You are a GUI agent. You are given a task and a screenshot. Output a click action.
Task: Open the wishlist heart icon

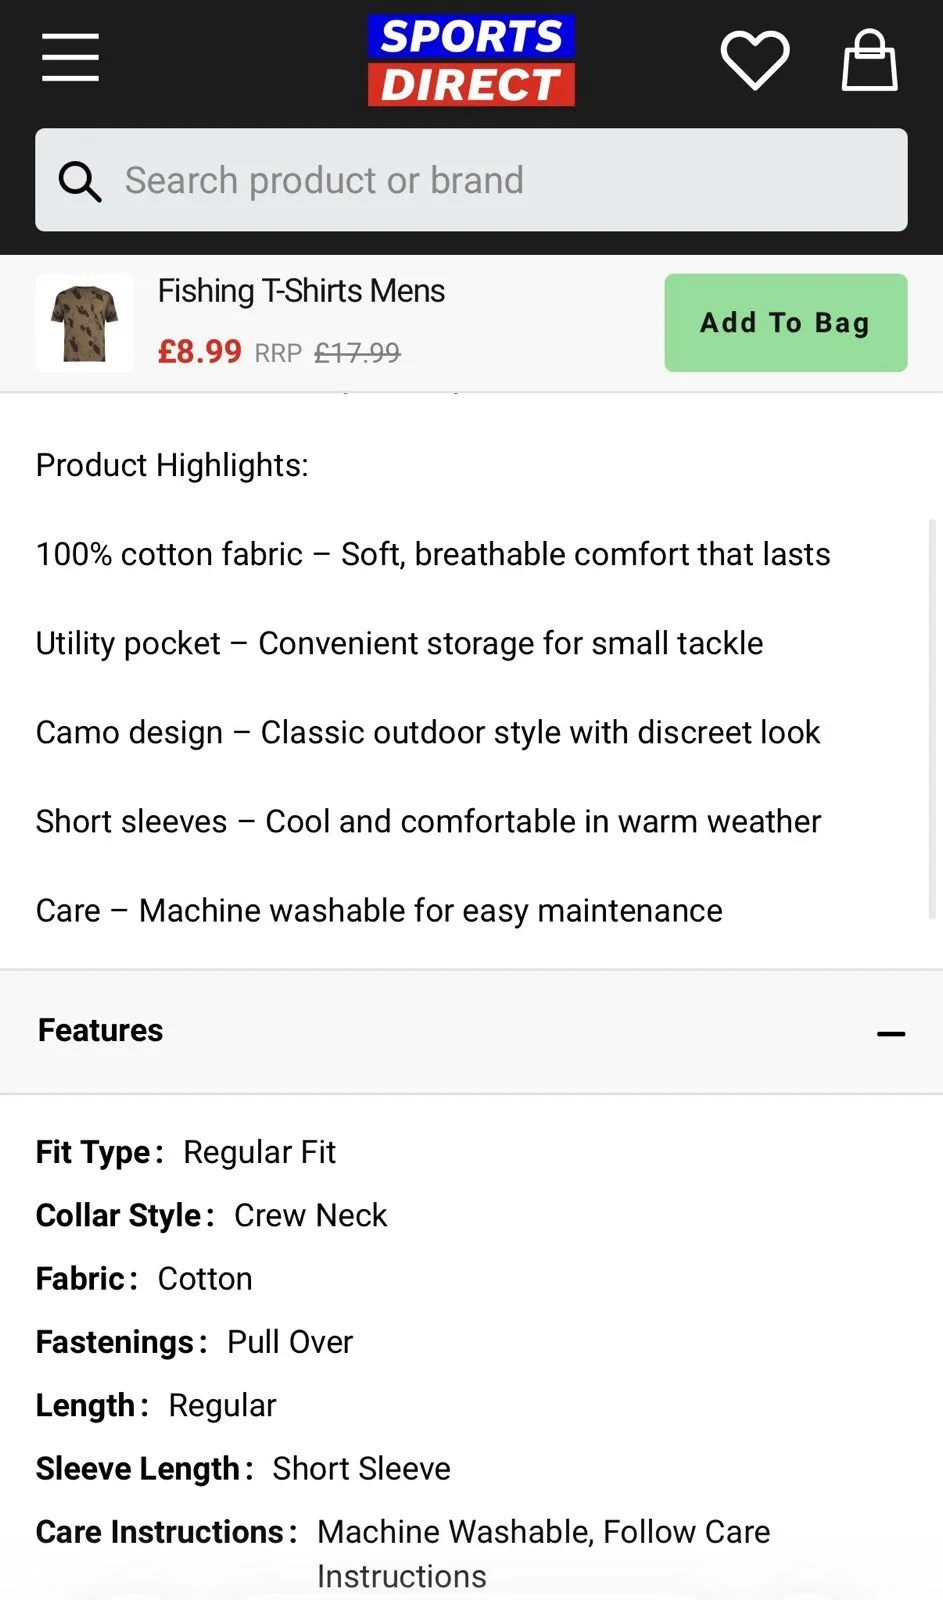[755, 59]
